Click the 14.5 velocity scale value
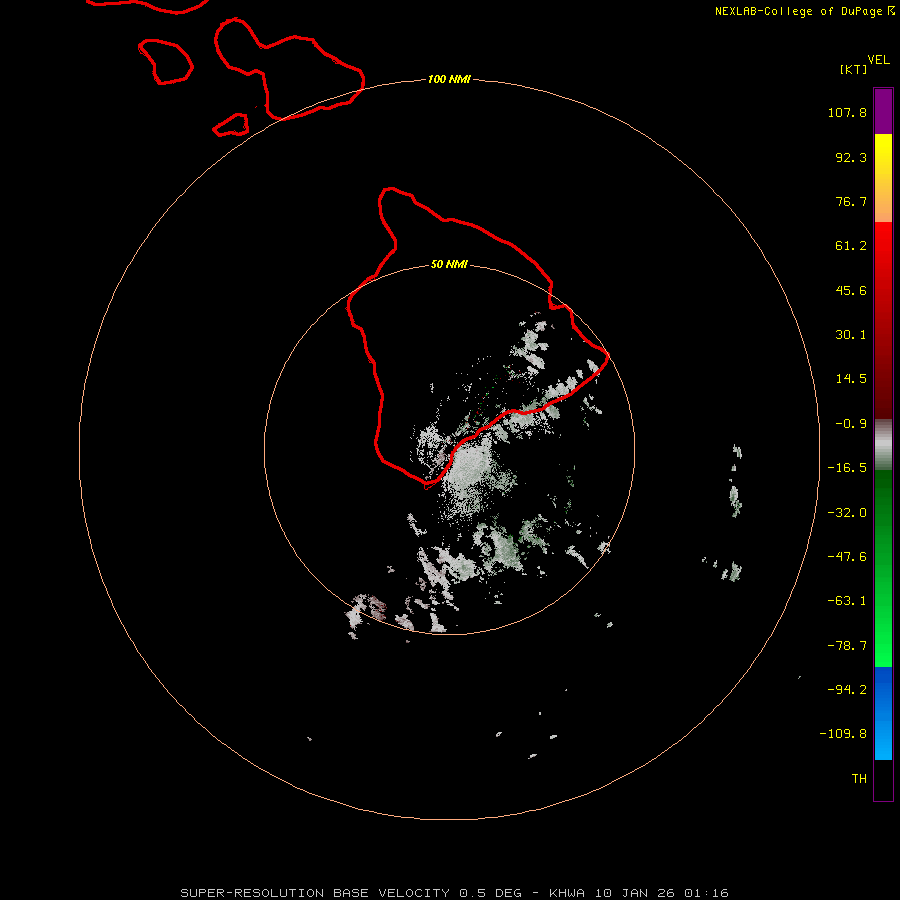This screenshot has width=900, height=900. click(x=851, y=379)
